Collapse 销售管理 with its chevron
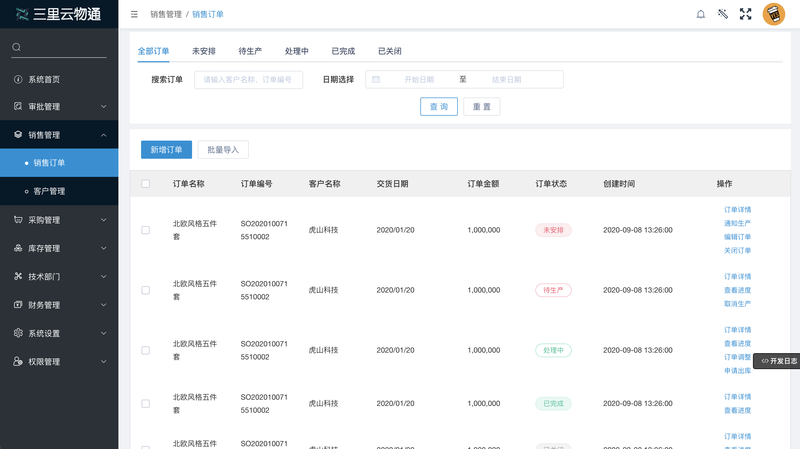The width and height of the screenshot is (800, 449). [x=104, y=135]
